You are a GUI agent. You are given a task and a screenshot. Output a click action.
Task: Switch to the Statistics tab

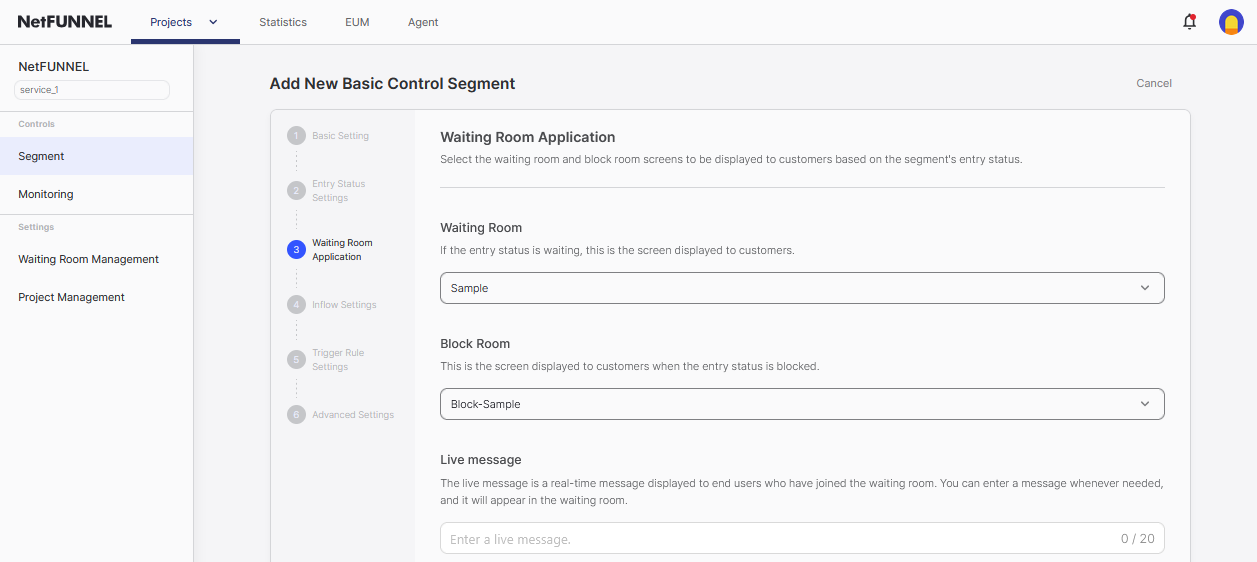283,22
